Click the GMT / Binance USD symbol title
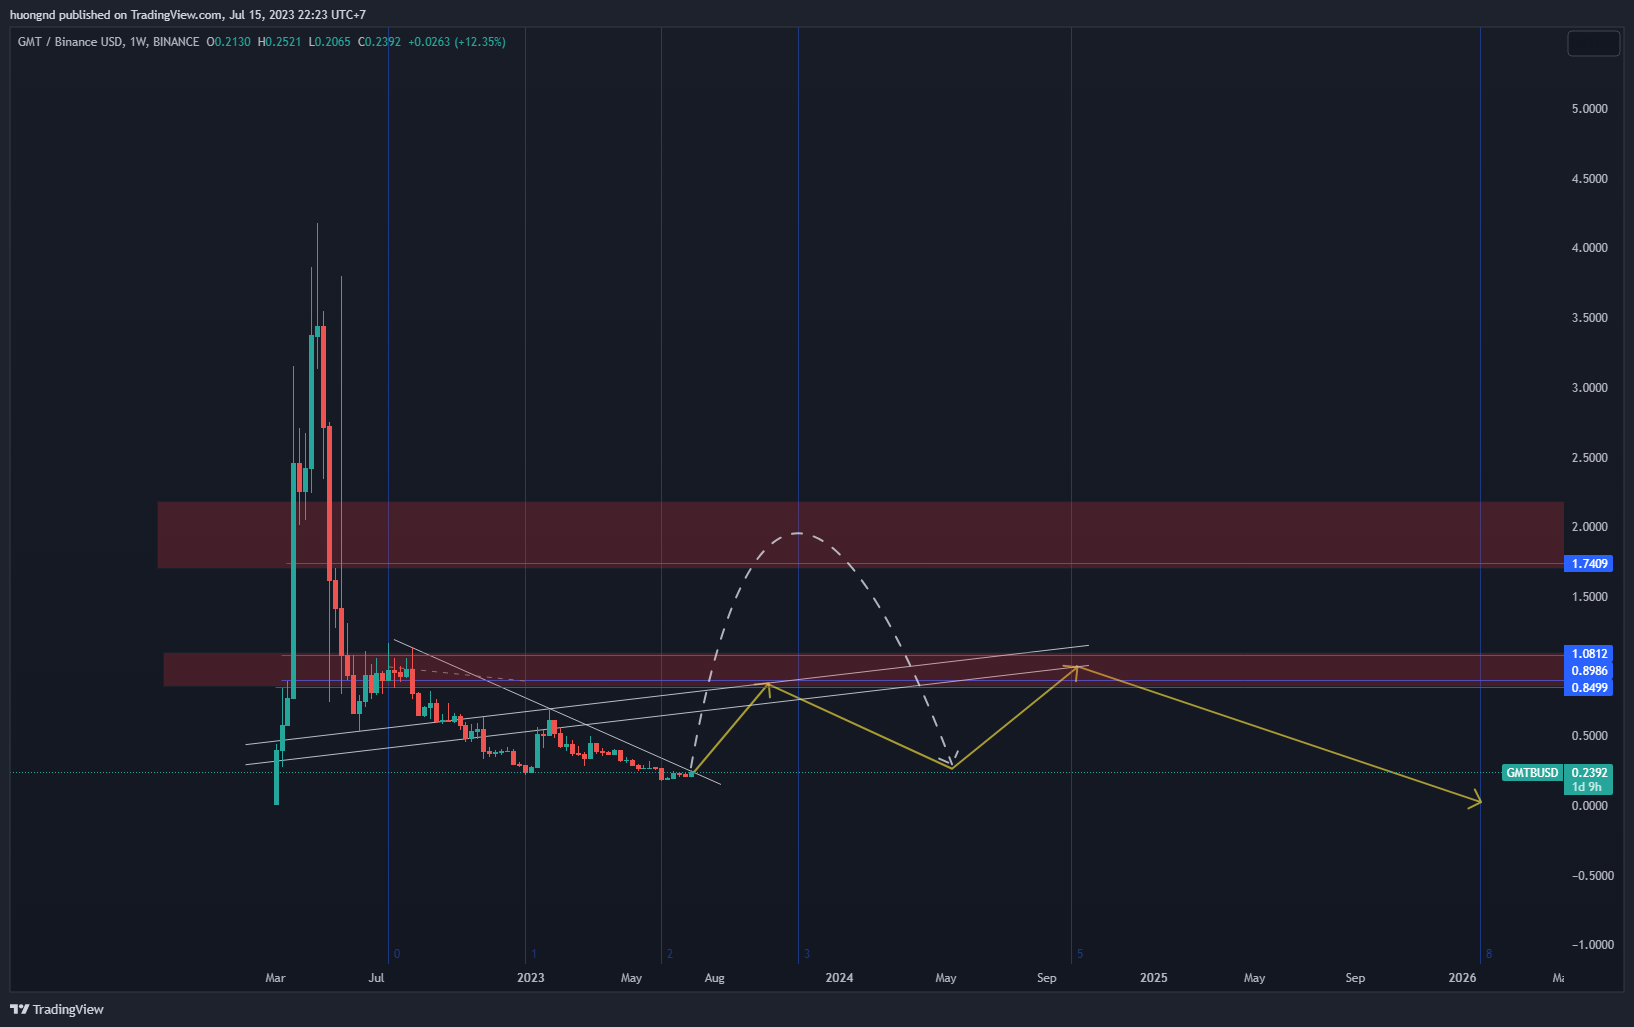 click(70, 42)
